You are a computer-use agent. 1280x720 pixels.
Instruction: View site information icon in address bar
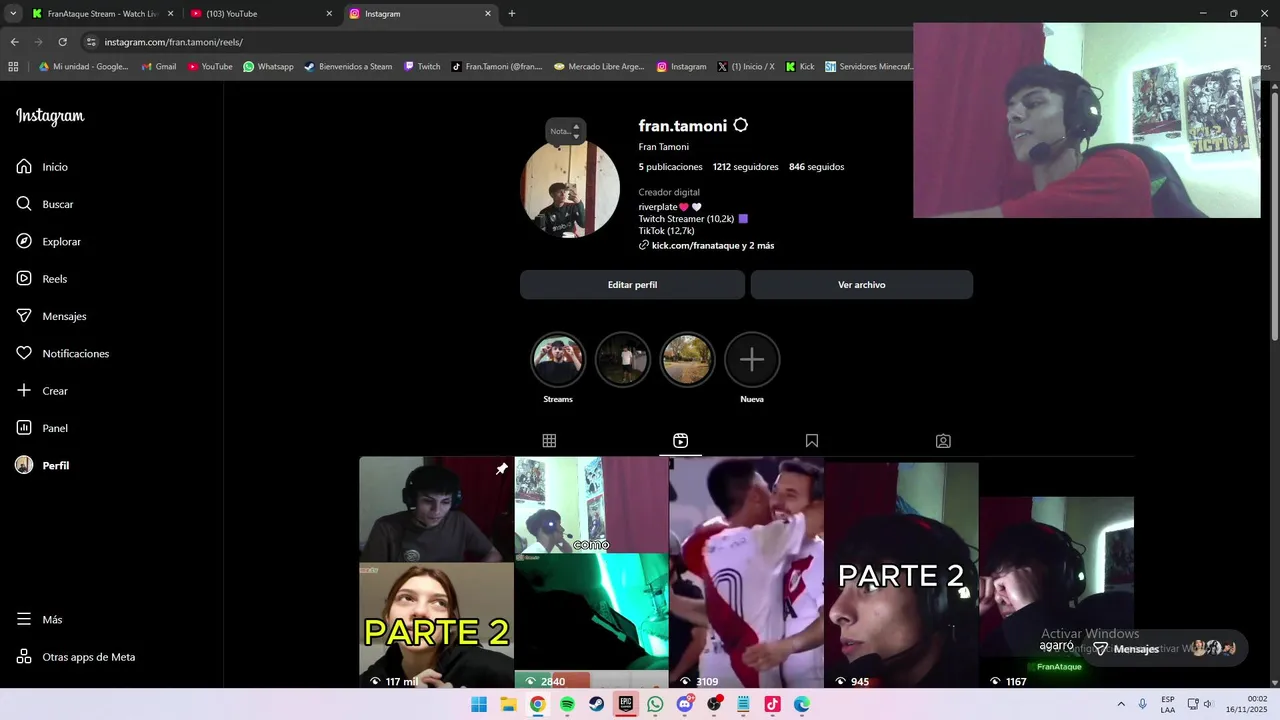(91, 42)
